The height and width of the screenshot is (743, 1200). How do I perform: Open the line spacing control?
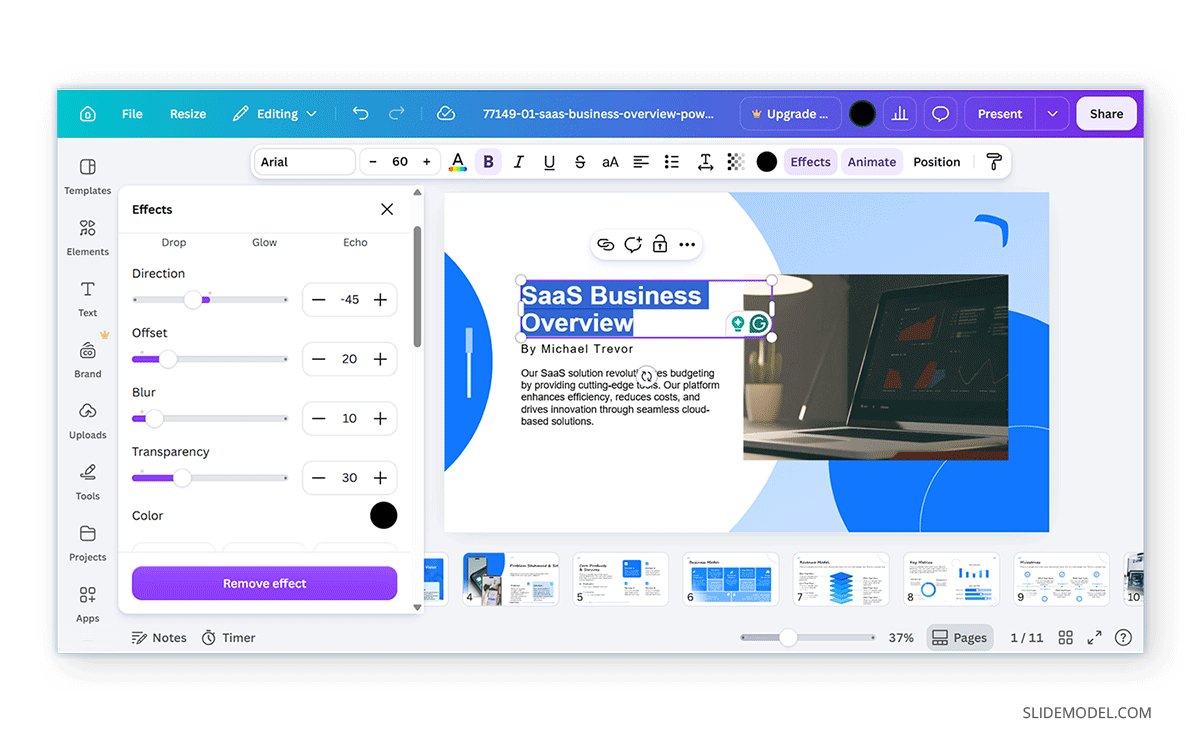click(x=705, y=162)
